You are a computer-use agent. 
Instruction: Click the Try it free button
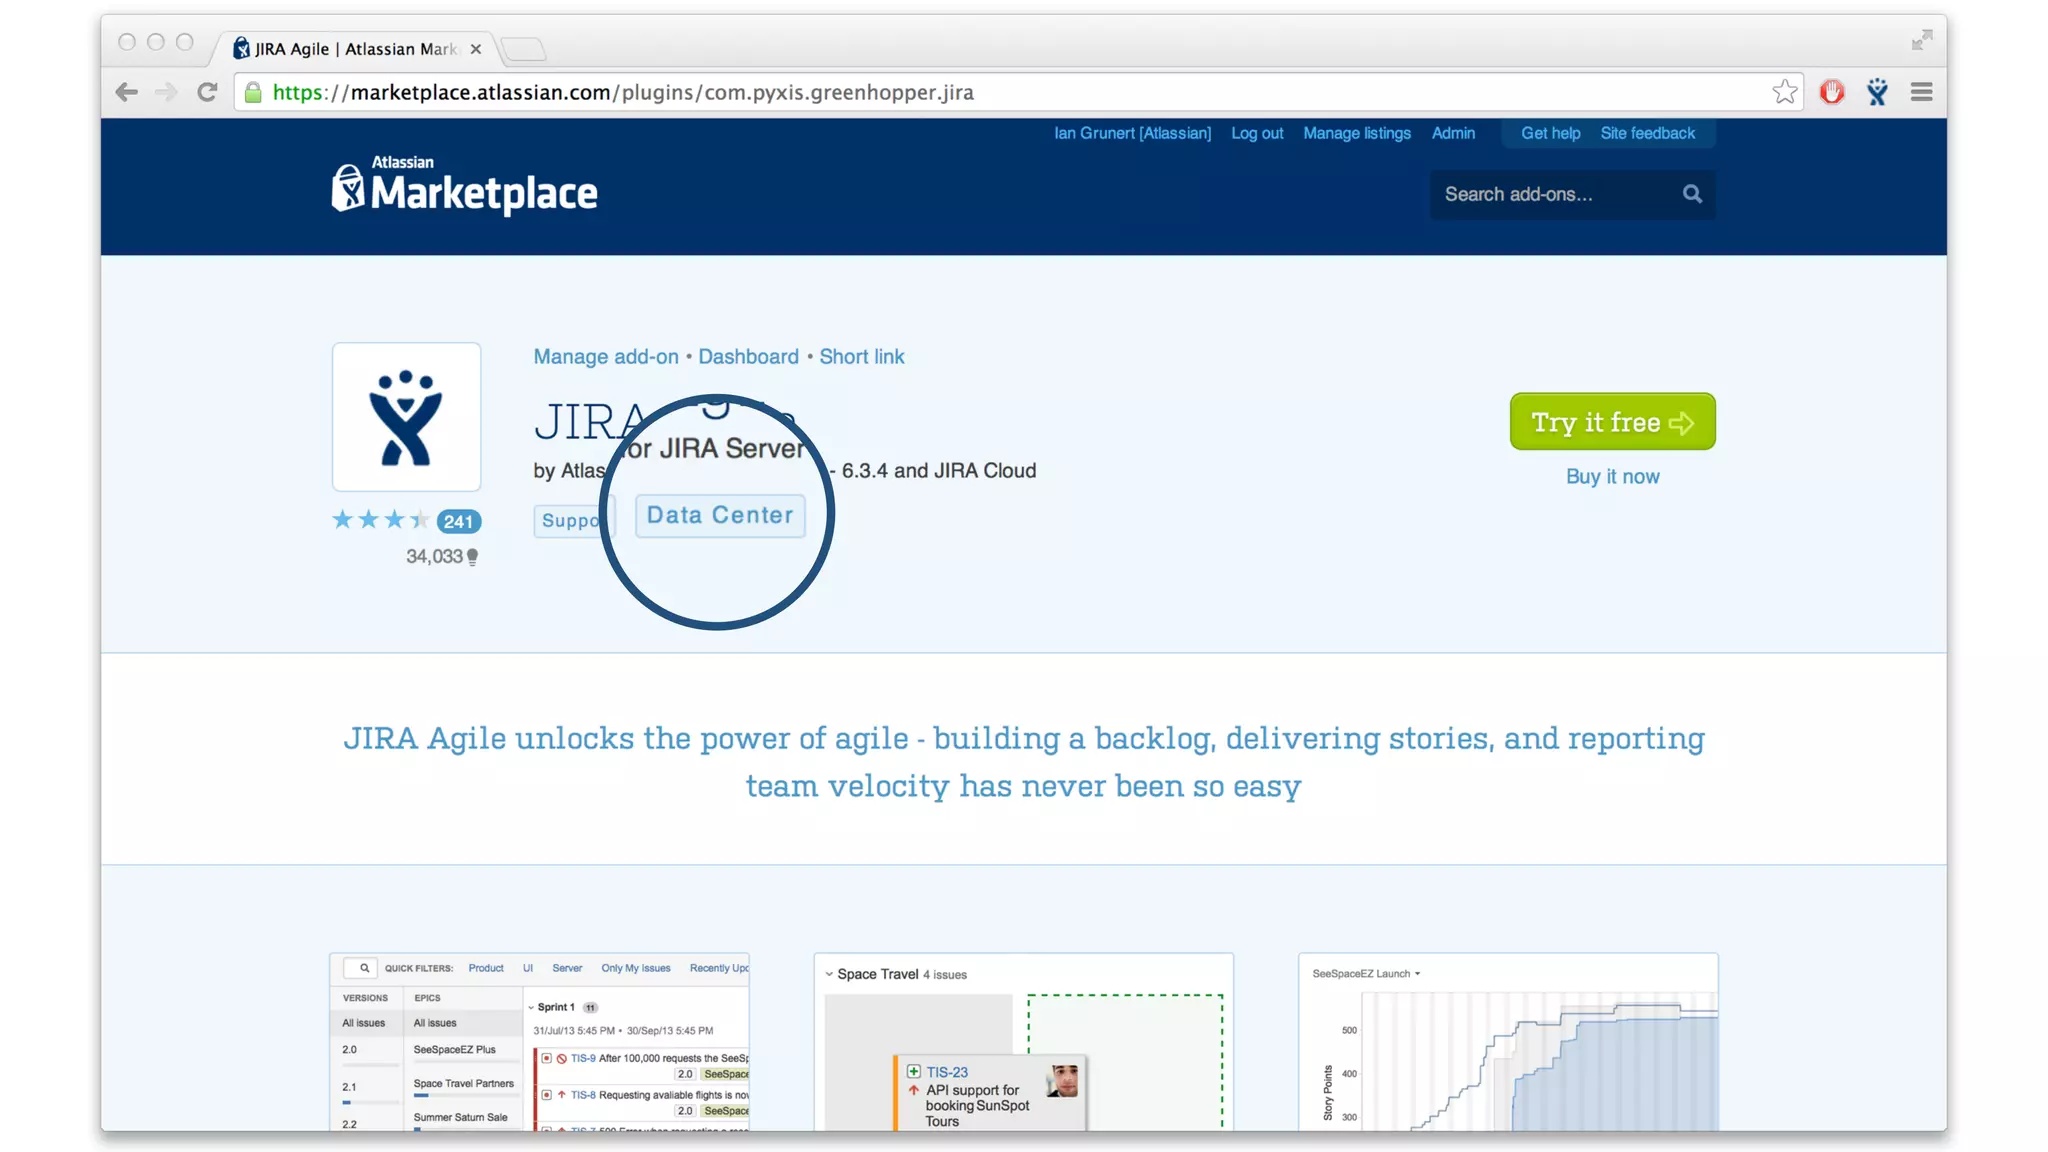click(x=1612, y=422)
